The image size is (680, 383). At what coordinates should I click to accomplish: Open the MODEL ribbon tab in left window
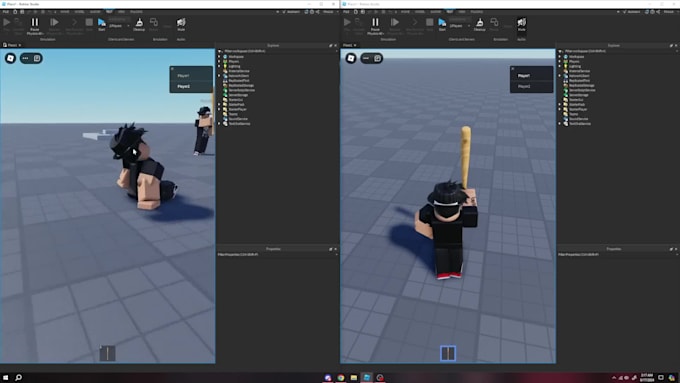[79, 12]
